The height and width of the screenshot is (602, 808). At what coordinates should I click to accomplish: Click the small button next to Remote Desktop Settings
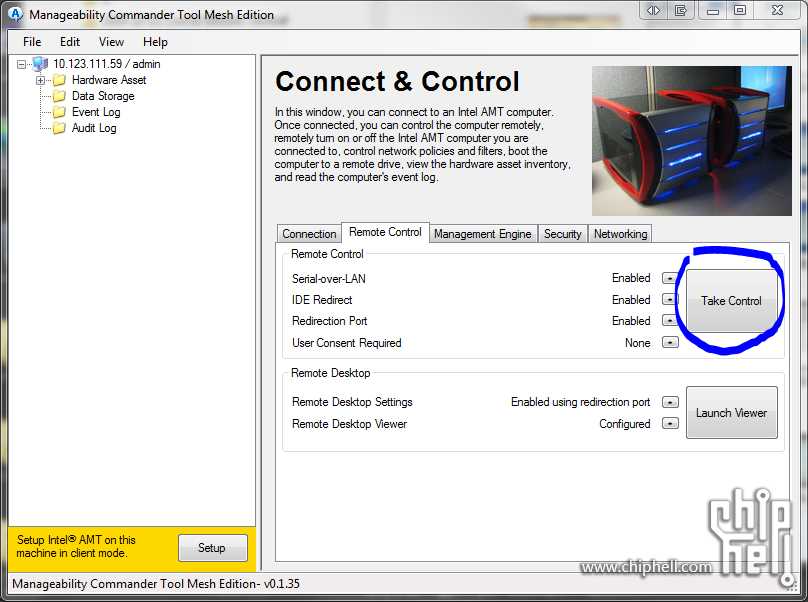(x=670, y=402)
